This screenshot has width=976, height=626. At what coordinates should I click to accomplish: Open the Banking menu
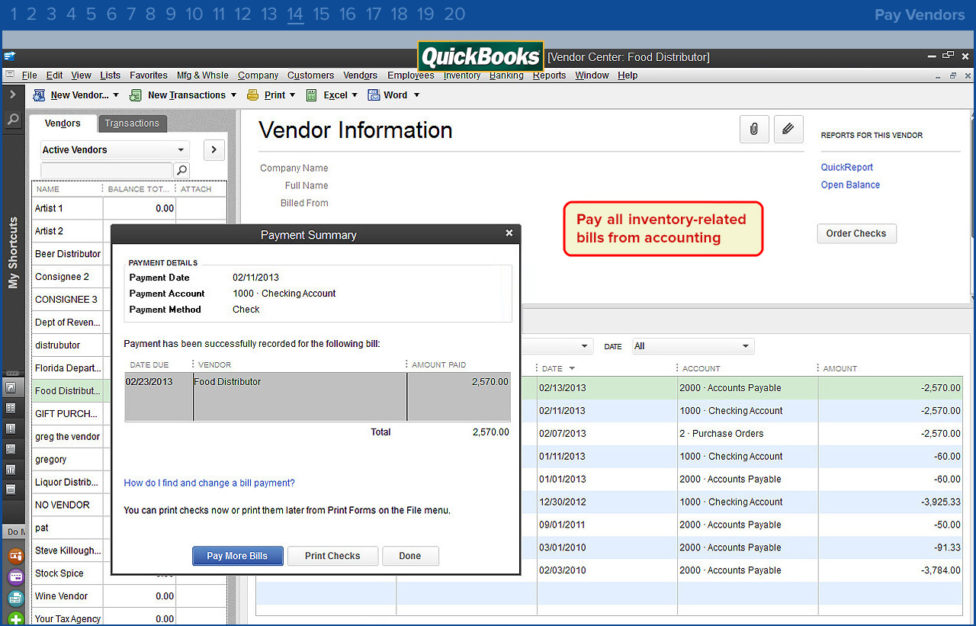point(506,75)
